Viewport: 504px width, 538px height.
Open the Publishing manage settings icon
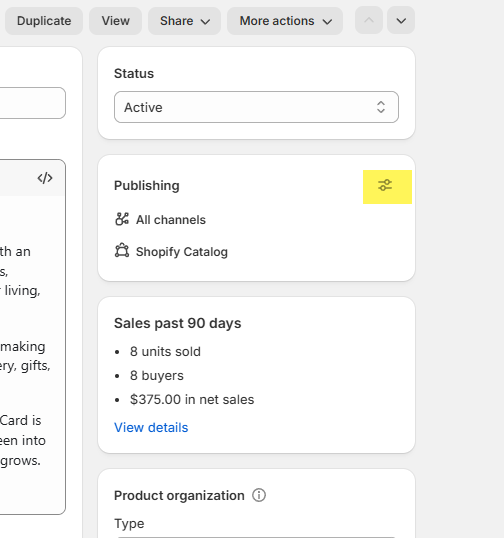point(385,185)
